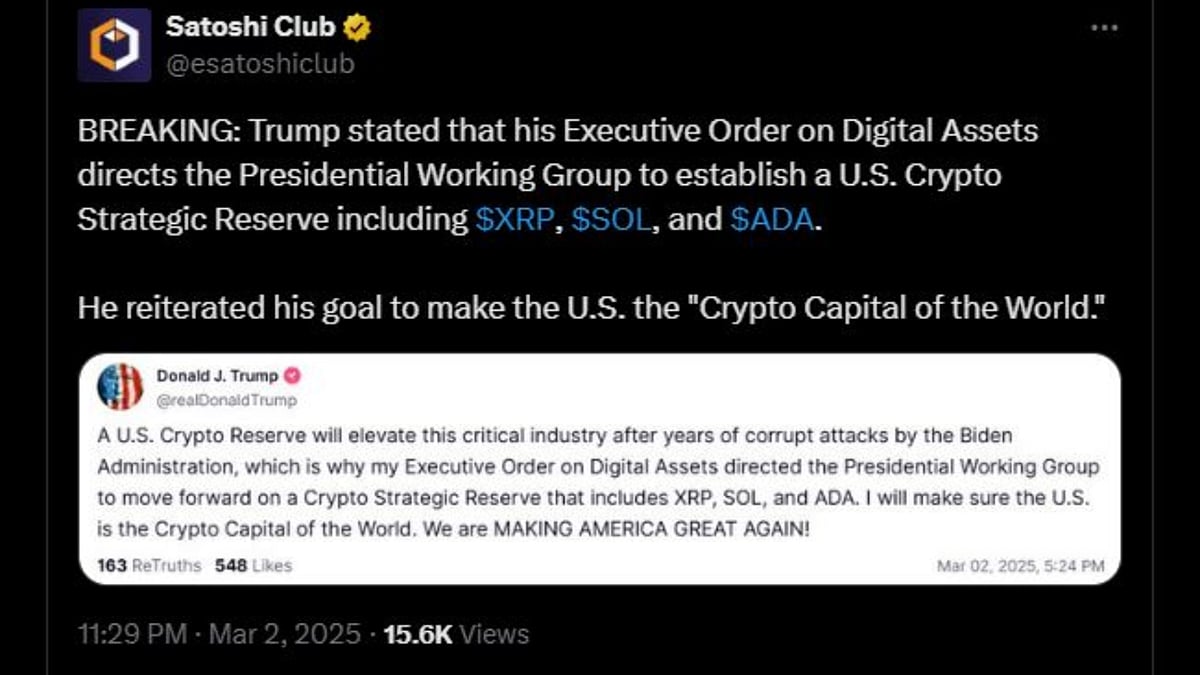This screenshot has width=1200, height=675.
Task: Click Donald J. Trump's flag avatar
Action: click(120, 388)
